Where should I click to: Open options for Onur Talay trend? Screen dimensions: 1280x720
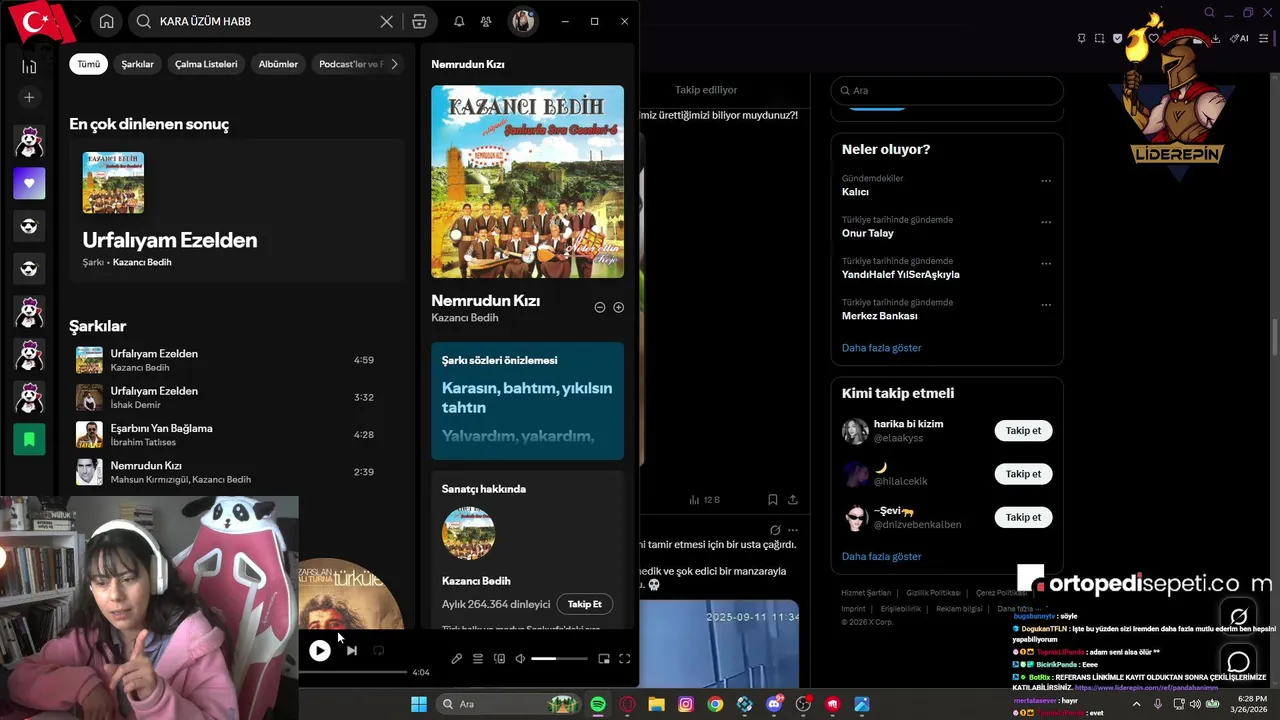[1046, 222]
